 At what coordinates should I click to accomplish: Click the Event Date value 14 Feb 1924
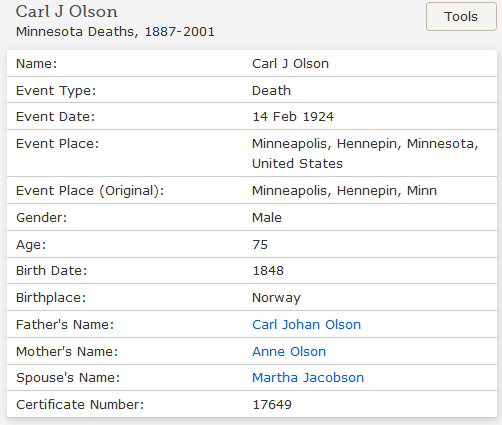click(x=293, y=117)
